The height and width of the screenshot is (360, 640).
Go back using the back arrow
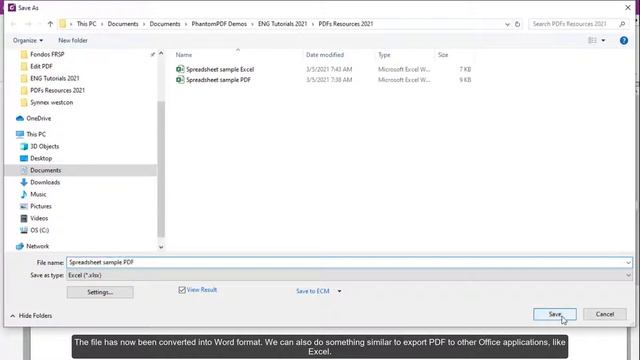point(13,24)
